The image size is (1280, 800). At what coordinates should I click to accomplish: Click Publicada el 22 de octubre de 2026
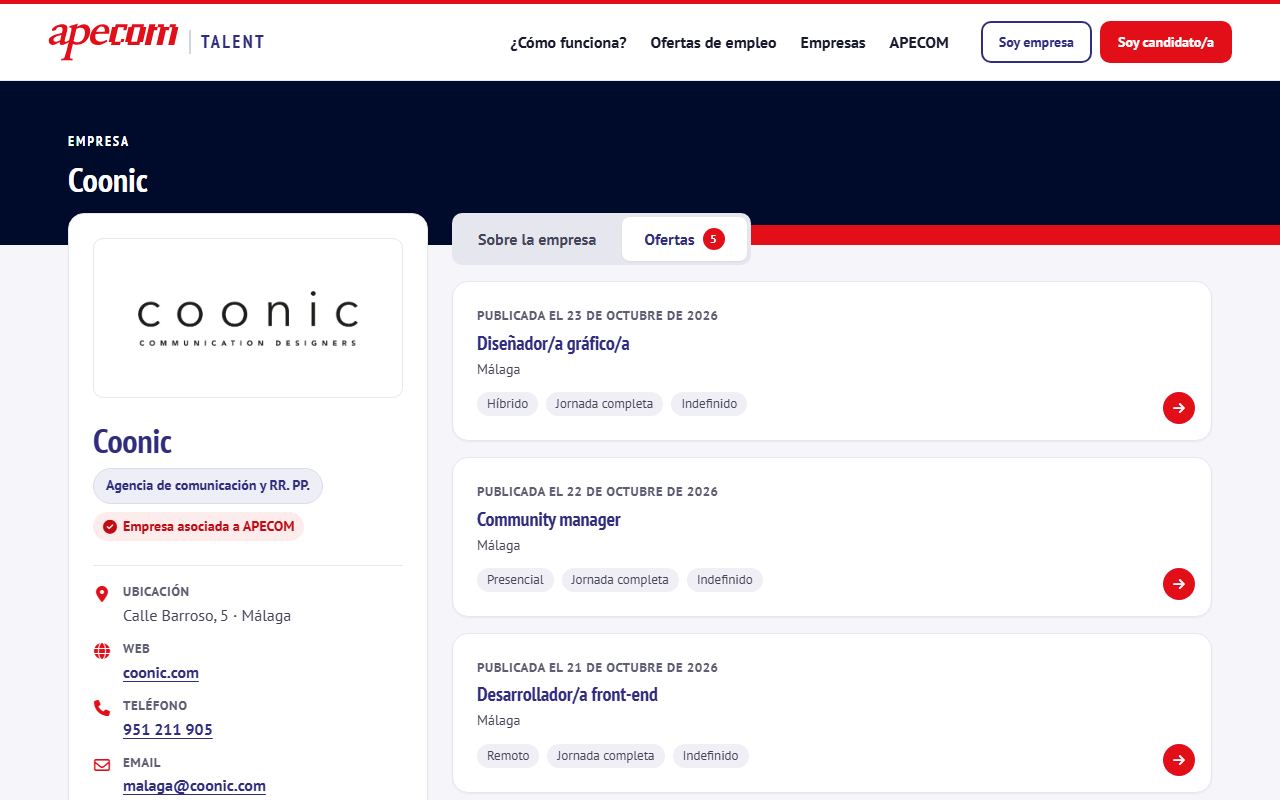tap(598, 492)
